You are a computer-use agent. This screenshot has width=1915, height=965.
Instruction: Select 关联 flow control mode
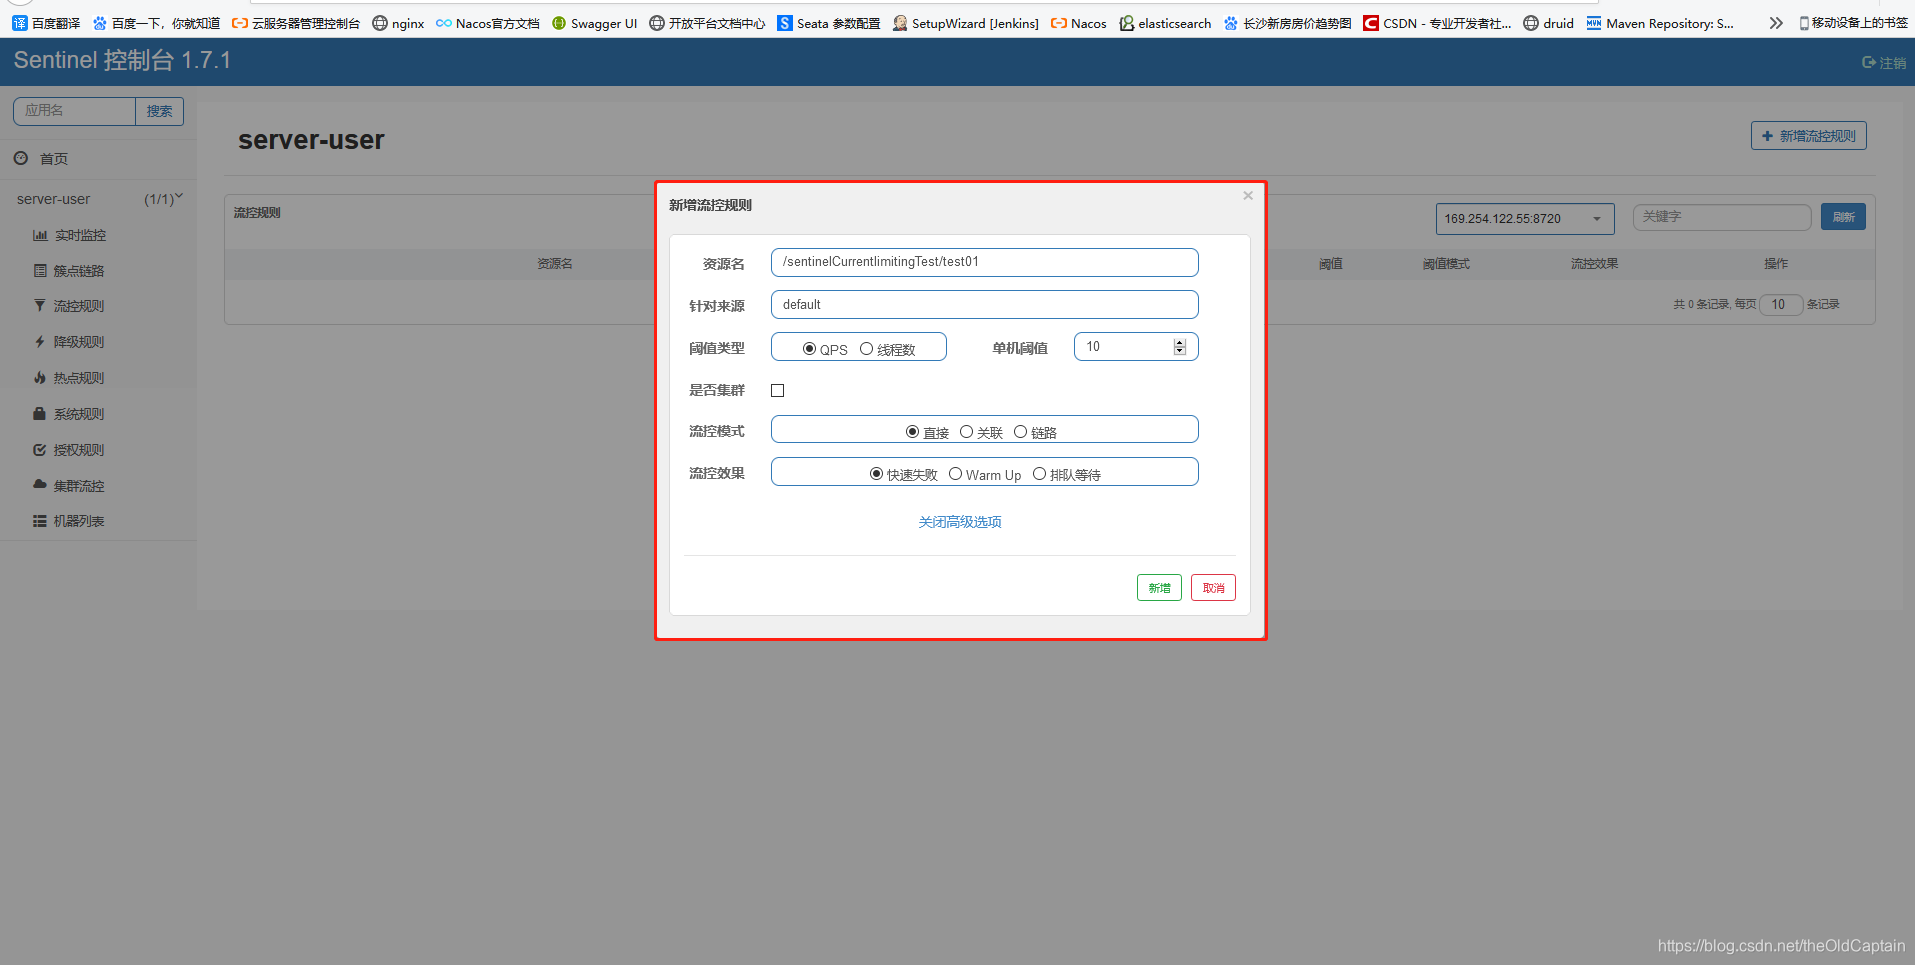coord(966,432)
